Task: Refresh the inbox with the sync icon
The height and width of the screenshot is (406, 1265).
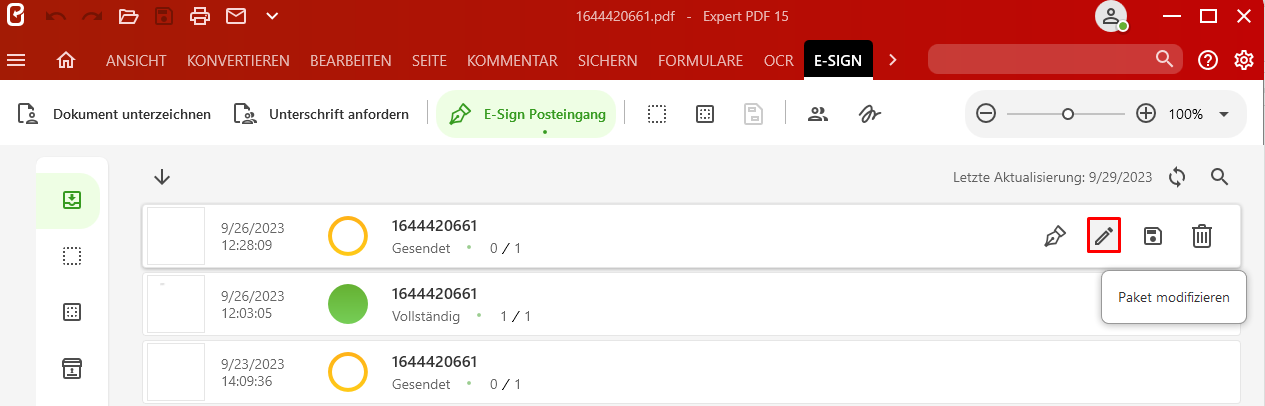Action: tap(1177, 177)
